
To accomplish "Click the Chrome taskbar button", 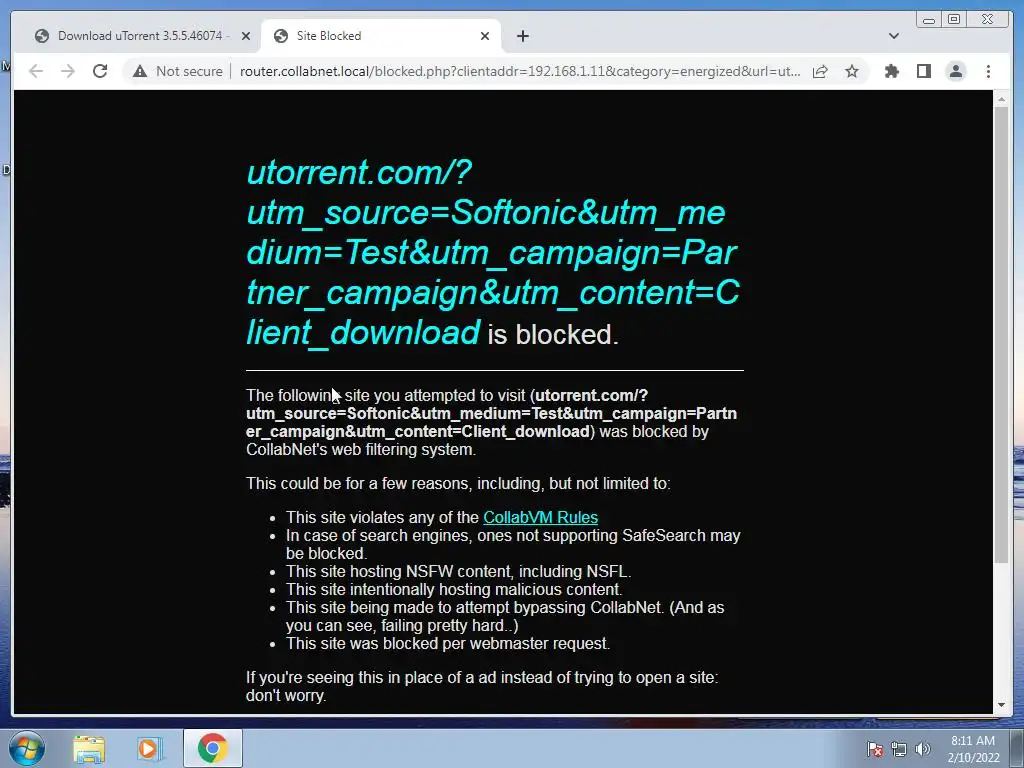I will coord(213,748).
